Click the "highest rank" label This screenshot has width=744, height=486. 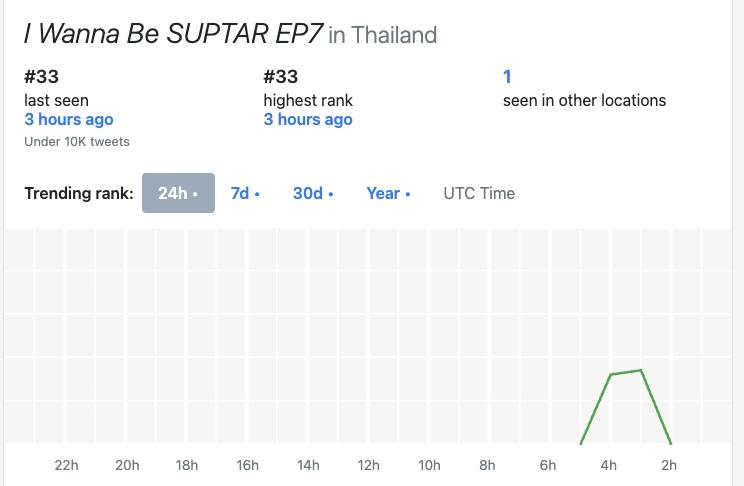pyautogui.click(x=308, y=100)
